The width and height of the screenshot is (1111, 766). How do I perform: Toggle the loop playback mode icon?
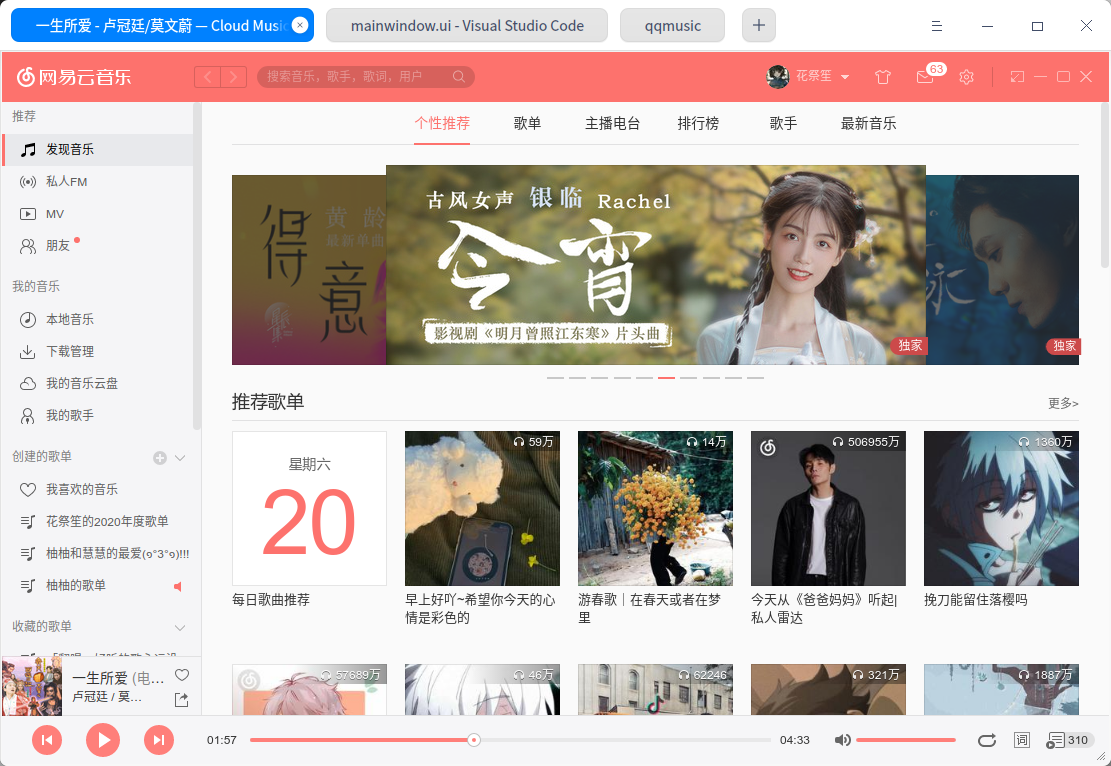pyautogui.click(x=986, y=740)
